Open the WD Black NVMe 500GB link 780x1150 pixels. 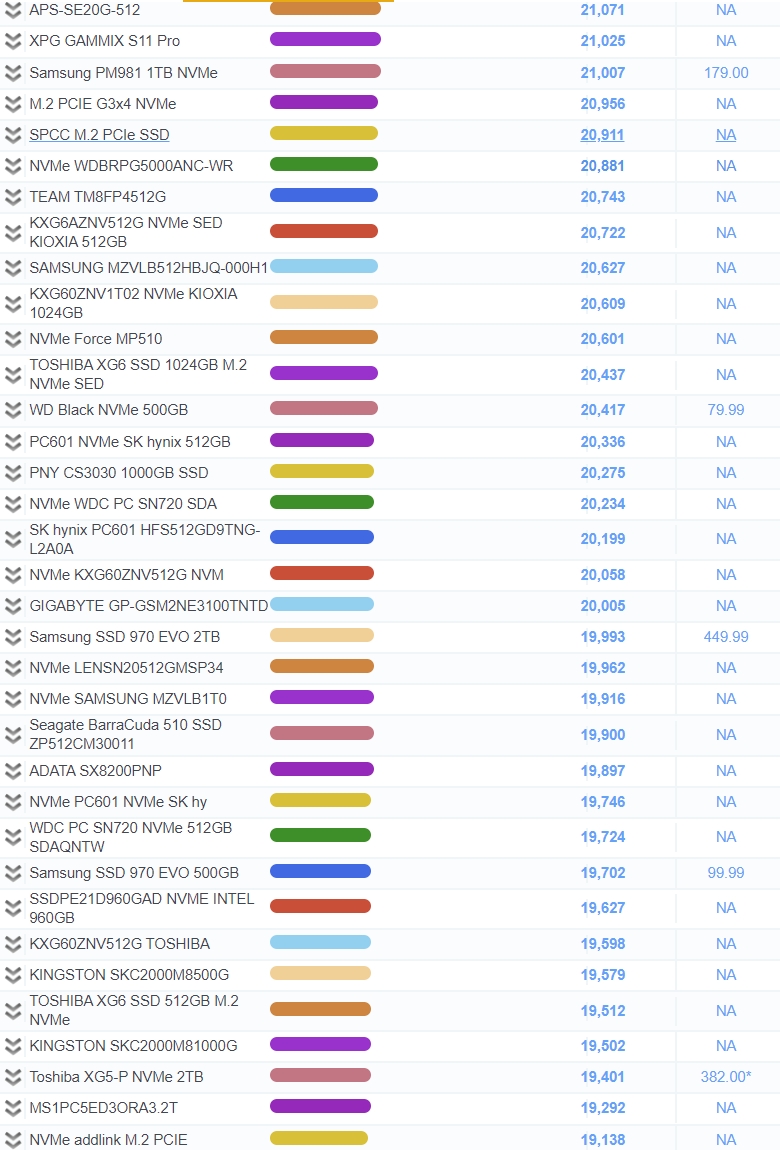tap(108, 410)
